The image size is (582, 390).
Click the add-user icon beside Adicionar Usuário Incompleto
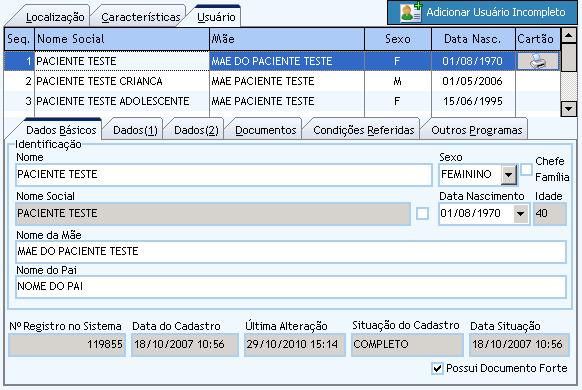[x=411, y=12]
